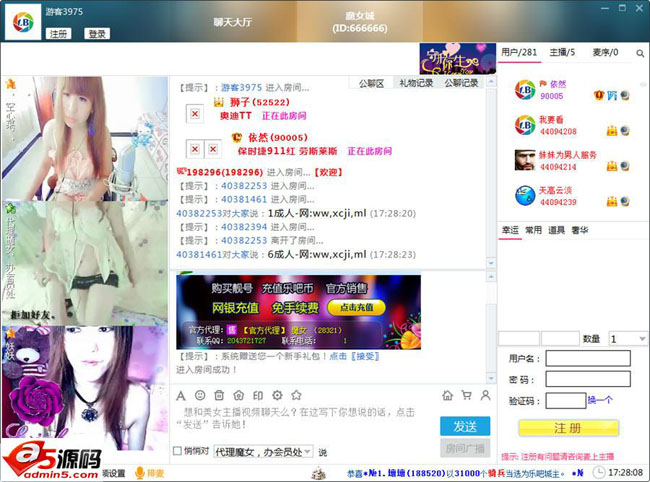Open the font style icon in chat toolbar
This screenshot has height=482, width=650.
click(x=181, y=395)
